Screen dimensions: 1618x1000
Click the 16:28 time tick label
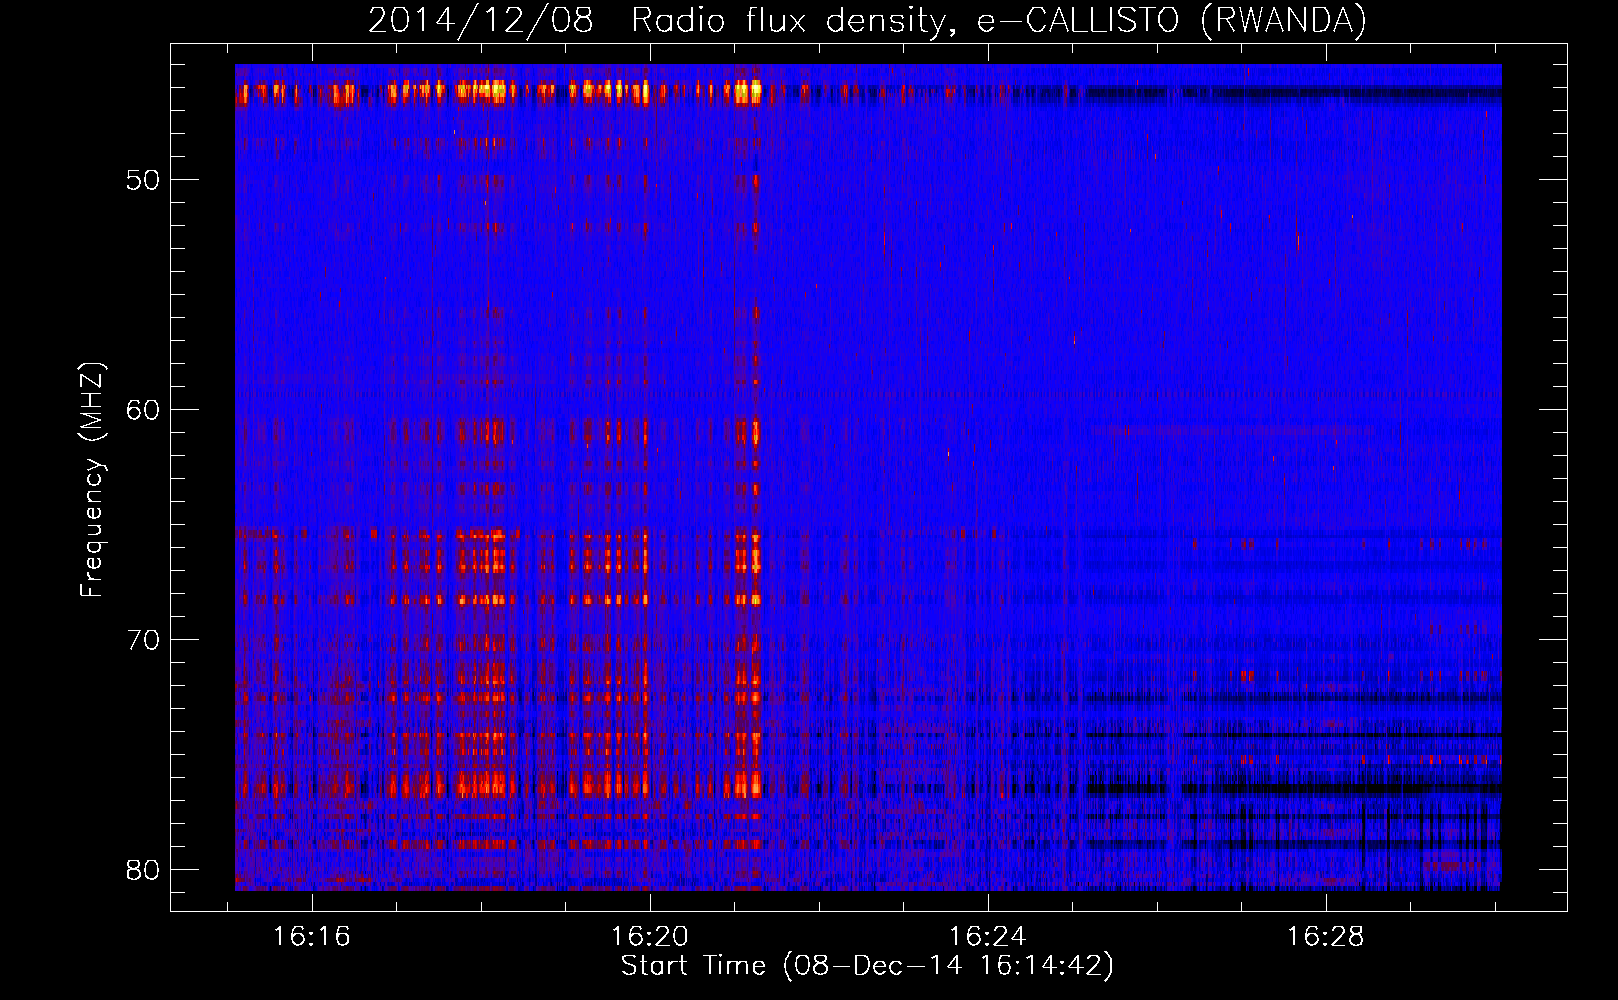point(1325,937)
